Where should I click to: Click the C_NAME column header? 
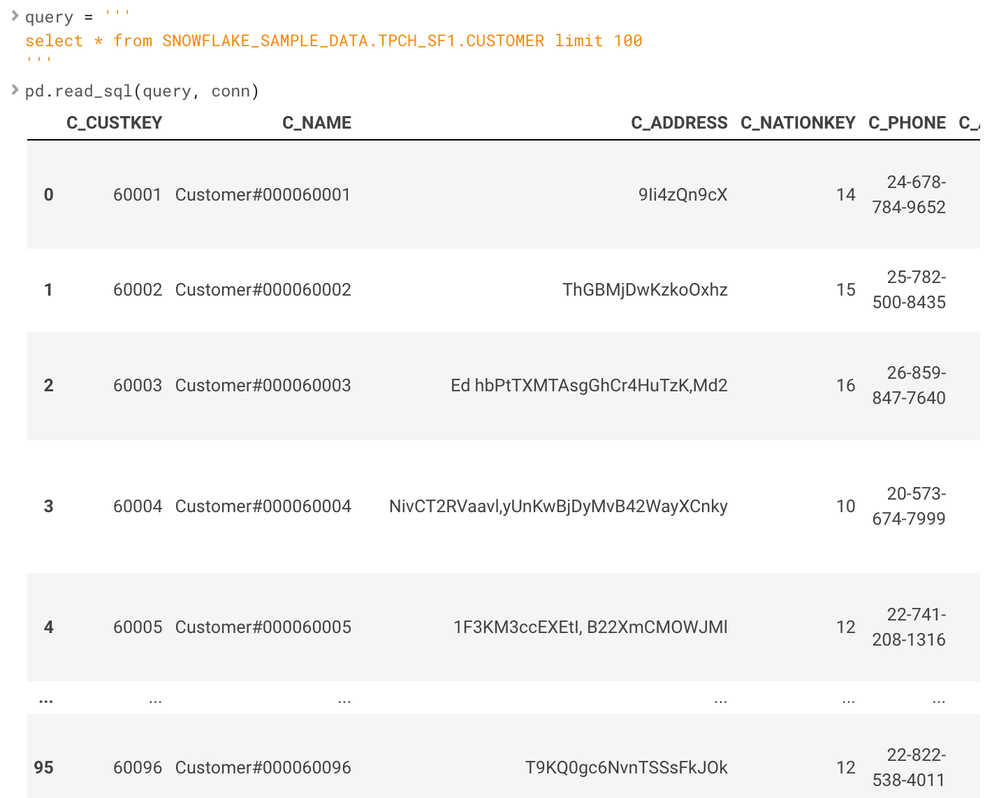click(316, 123)
